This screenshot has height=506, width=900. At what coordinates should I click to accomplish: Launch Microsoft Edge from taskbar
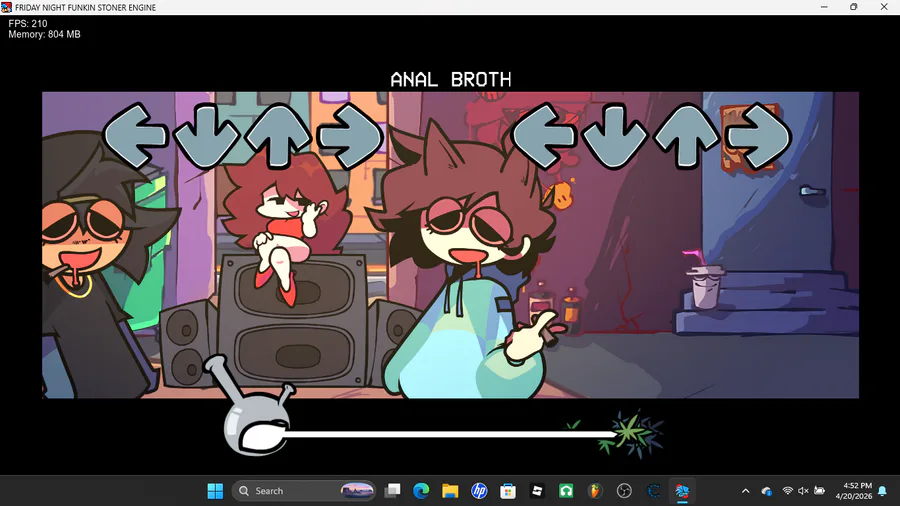tap(421, 491)
